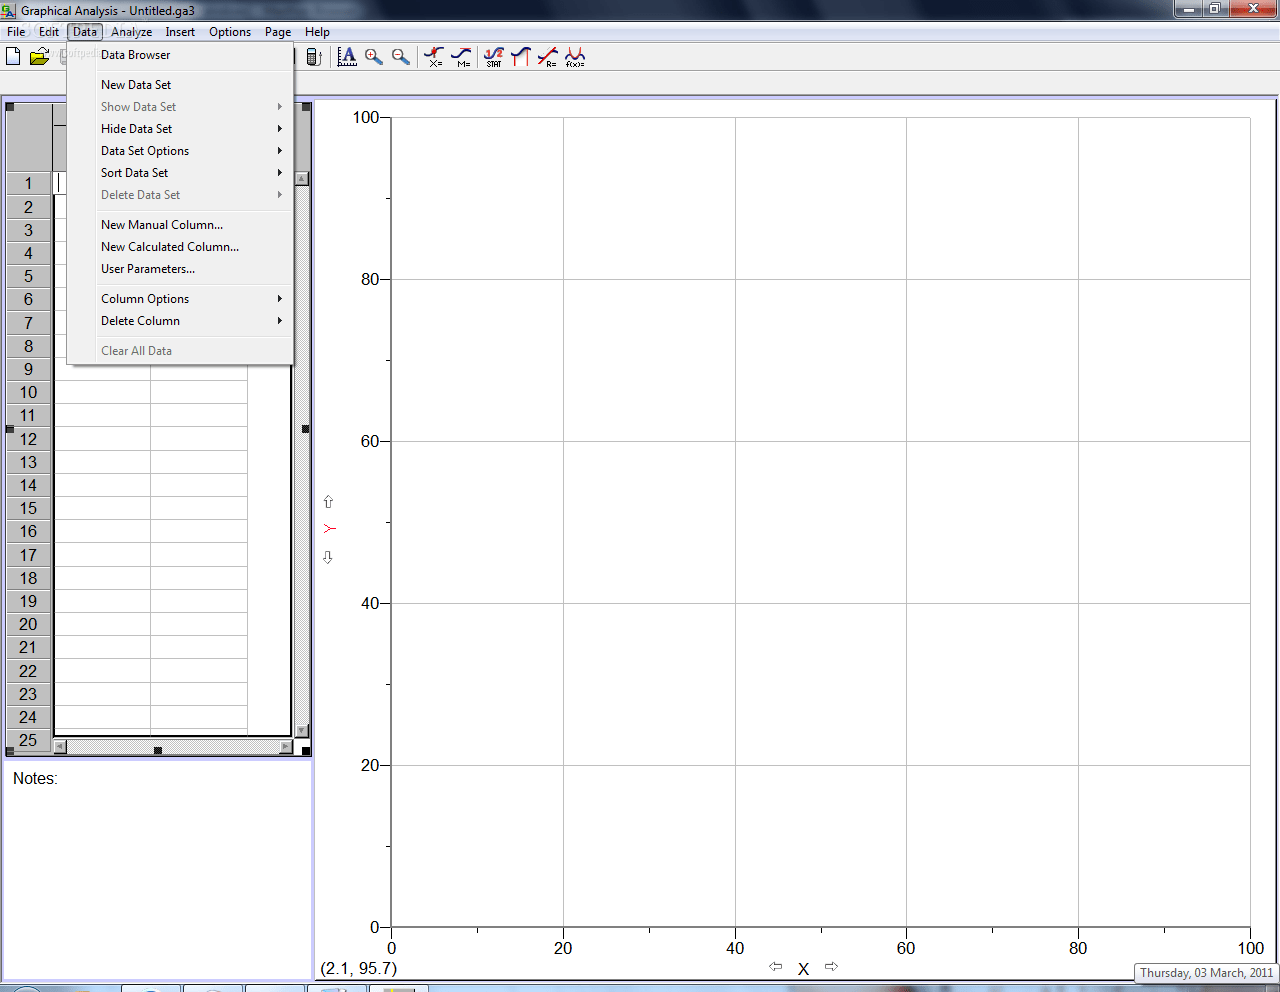Expand the Data Set Options submenu

click(x=180, y=151)
